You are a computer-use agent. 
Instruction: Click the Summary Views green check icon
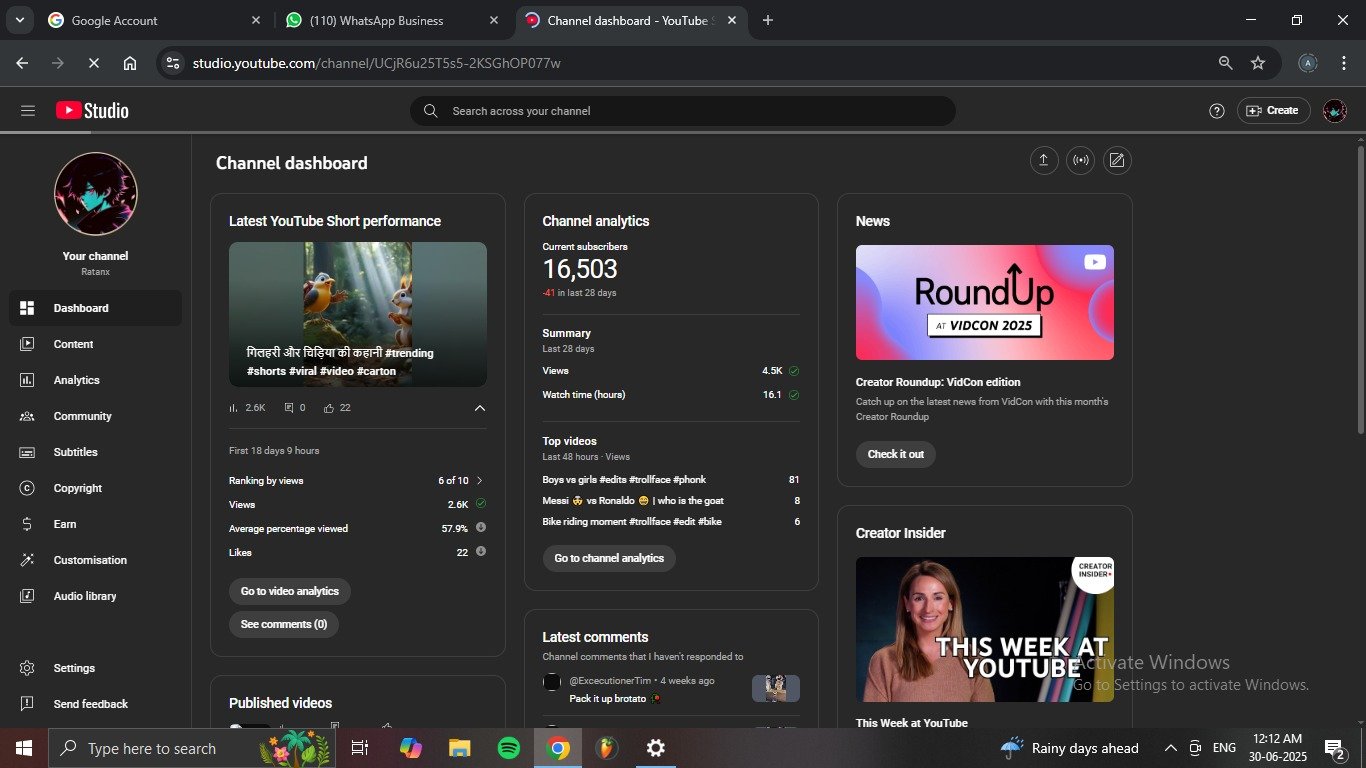[x=794, y=371]
